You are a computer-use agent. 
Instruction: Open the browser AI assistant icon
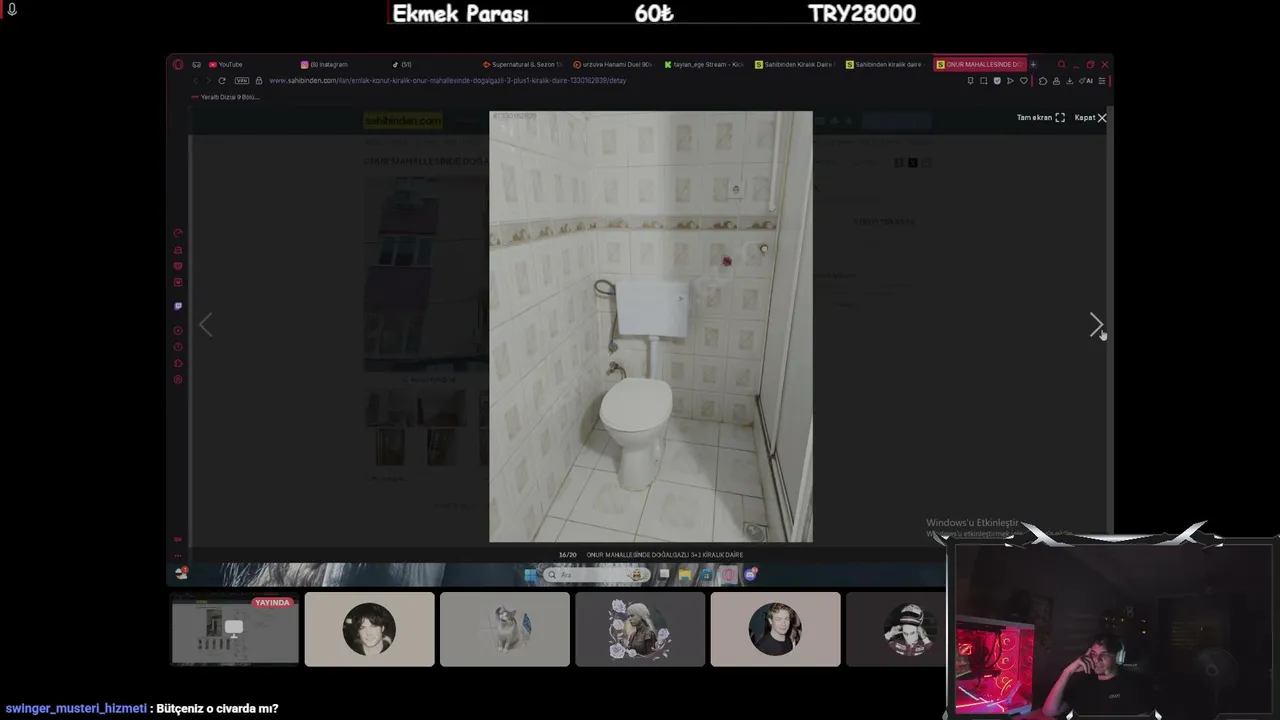[x=1088, y=81]
